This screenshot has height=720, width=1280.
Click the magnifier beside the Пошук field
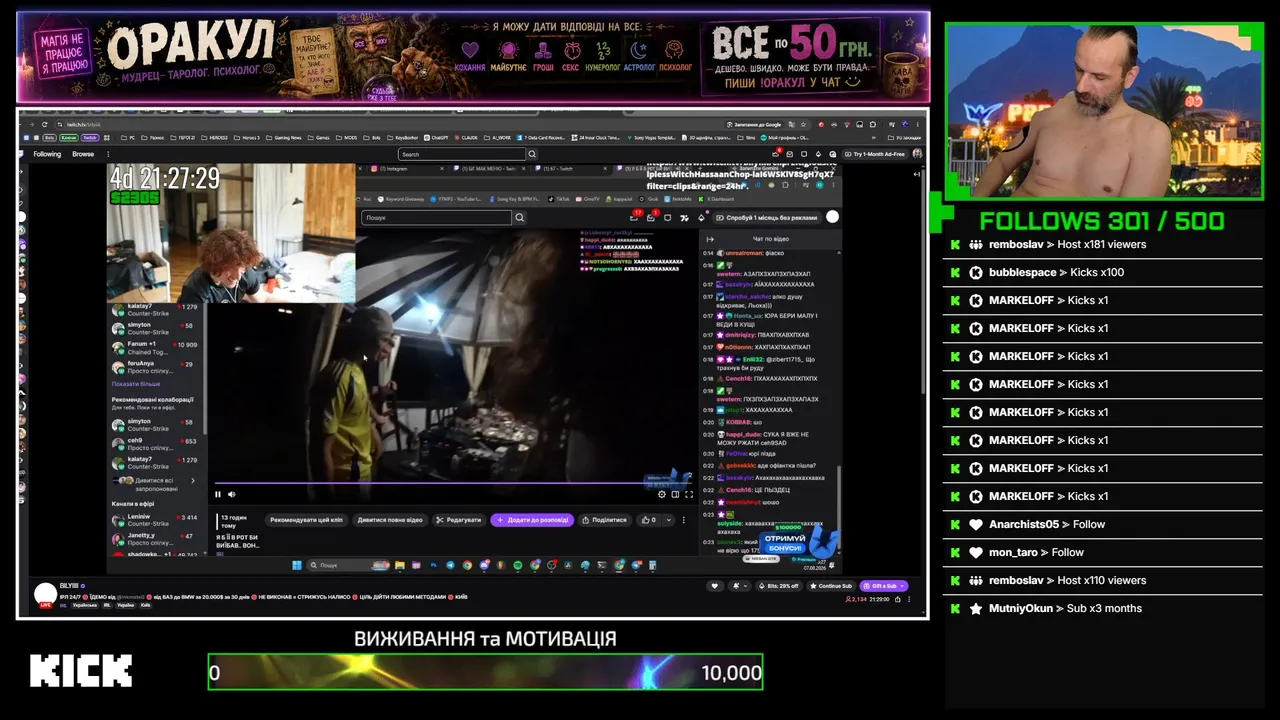click(519, 217)
